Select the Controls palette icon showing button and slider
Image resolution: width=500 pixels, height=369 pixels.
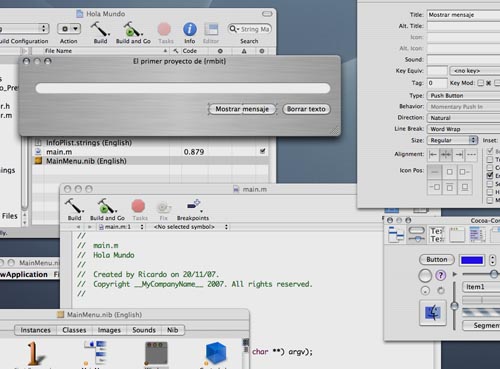(416, 234)
